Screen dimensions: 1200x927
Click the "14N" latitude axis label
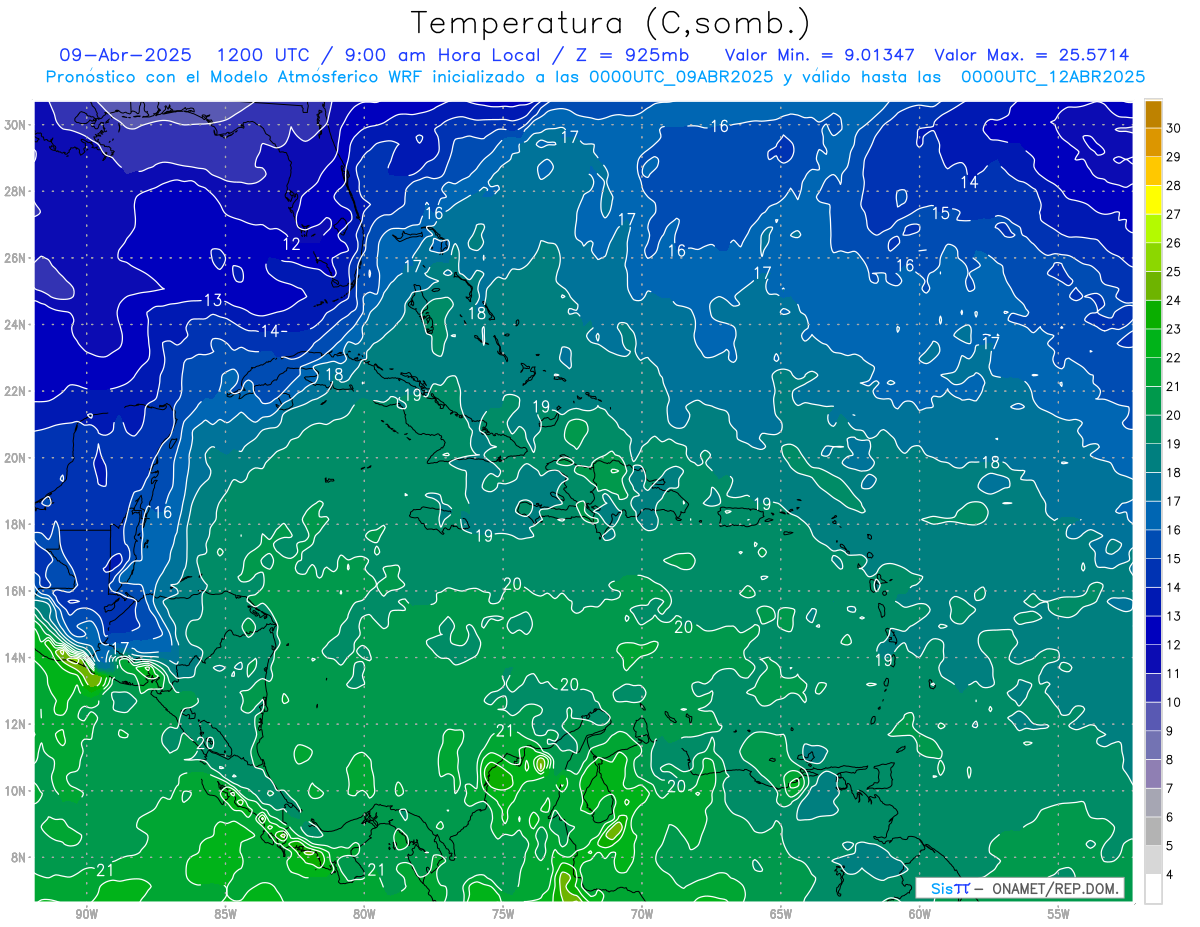(x=17, y=658)
